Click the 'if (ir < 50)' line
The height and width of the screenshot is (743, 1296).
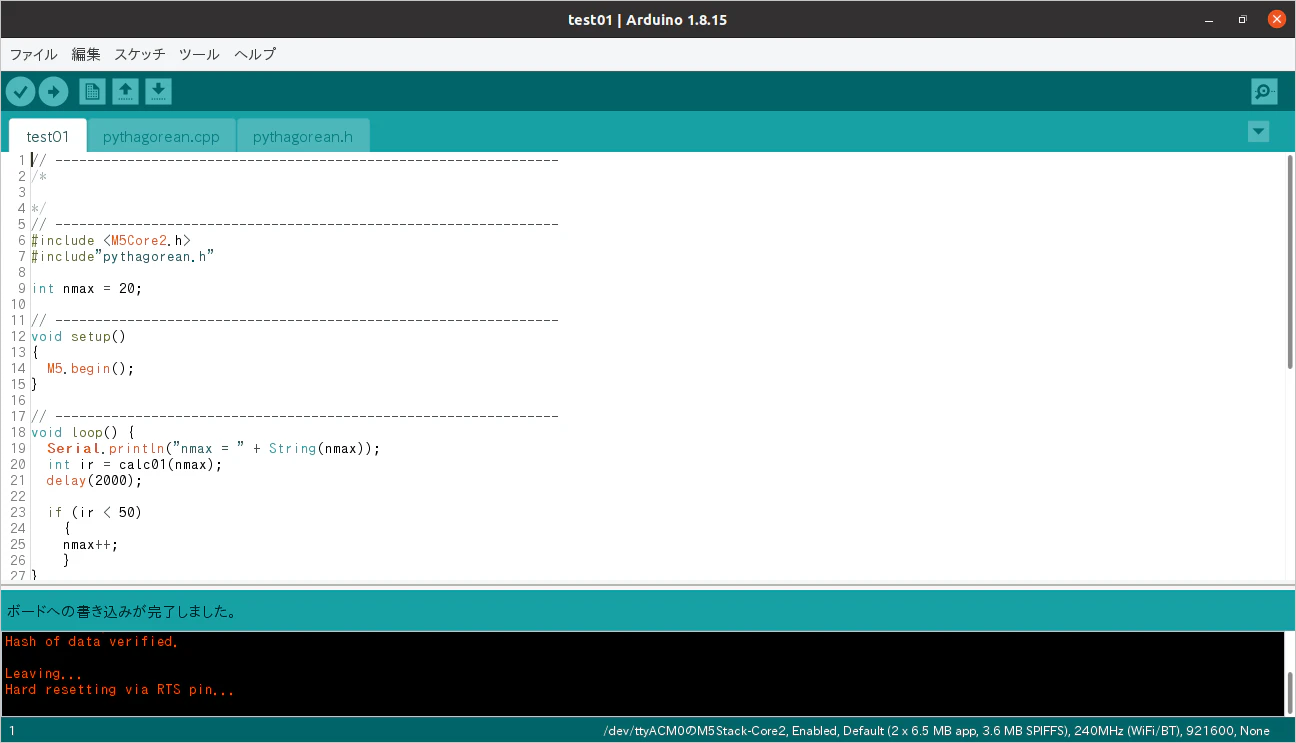click(x=95, y=512)
